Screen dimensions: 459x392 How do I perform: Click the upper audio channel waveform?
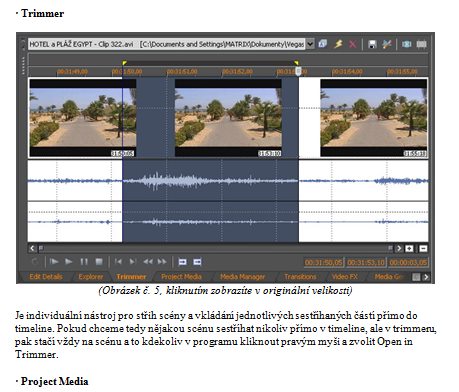click(x=228, y=181)
